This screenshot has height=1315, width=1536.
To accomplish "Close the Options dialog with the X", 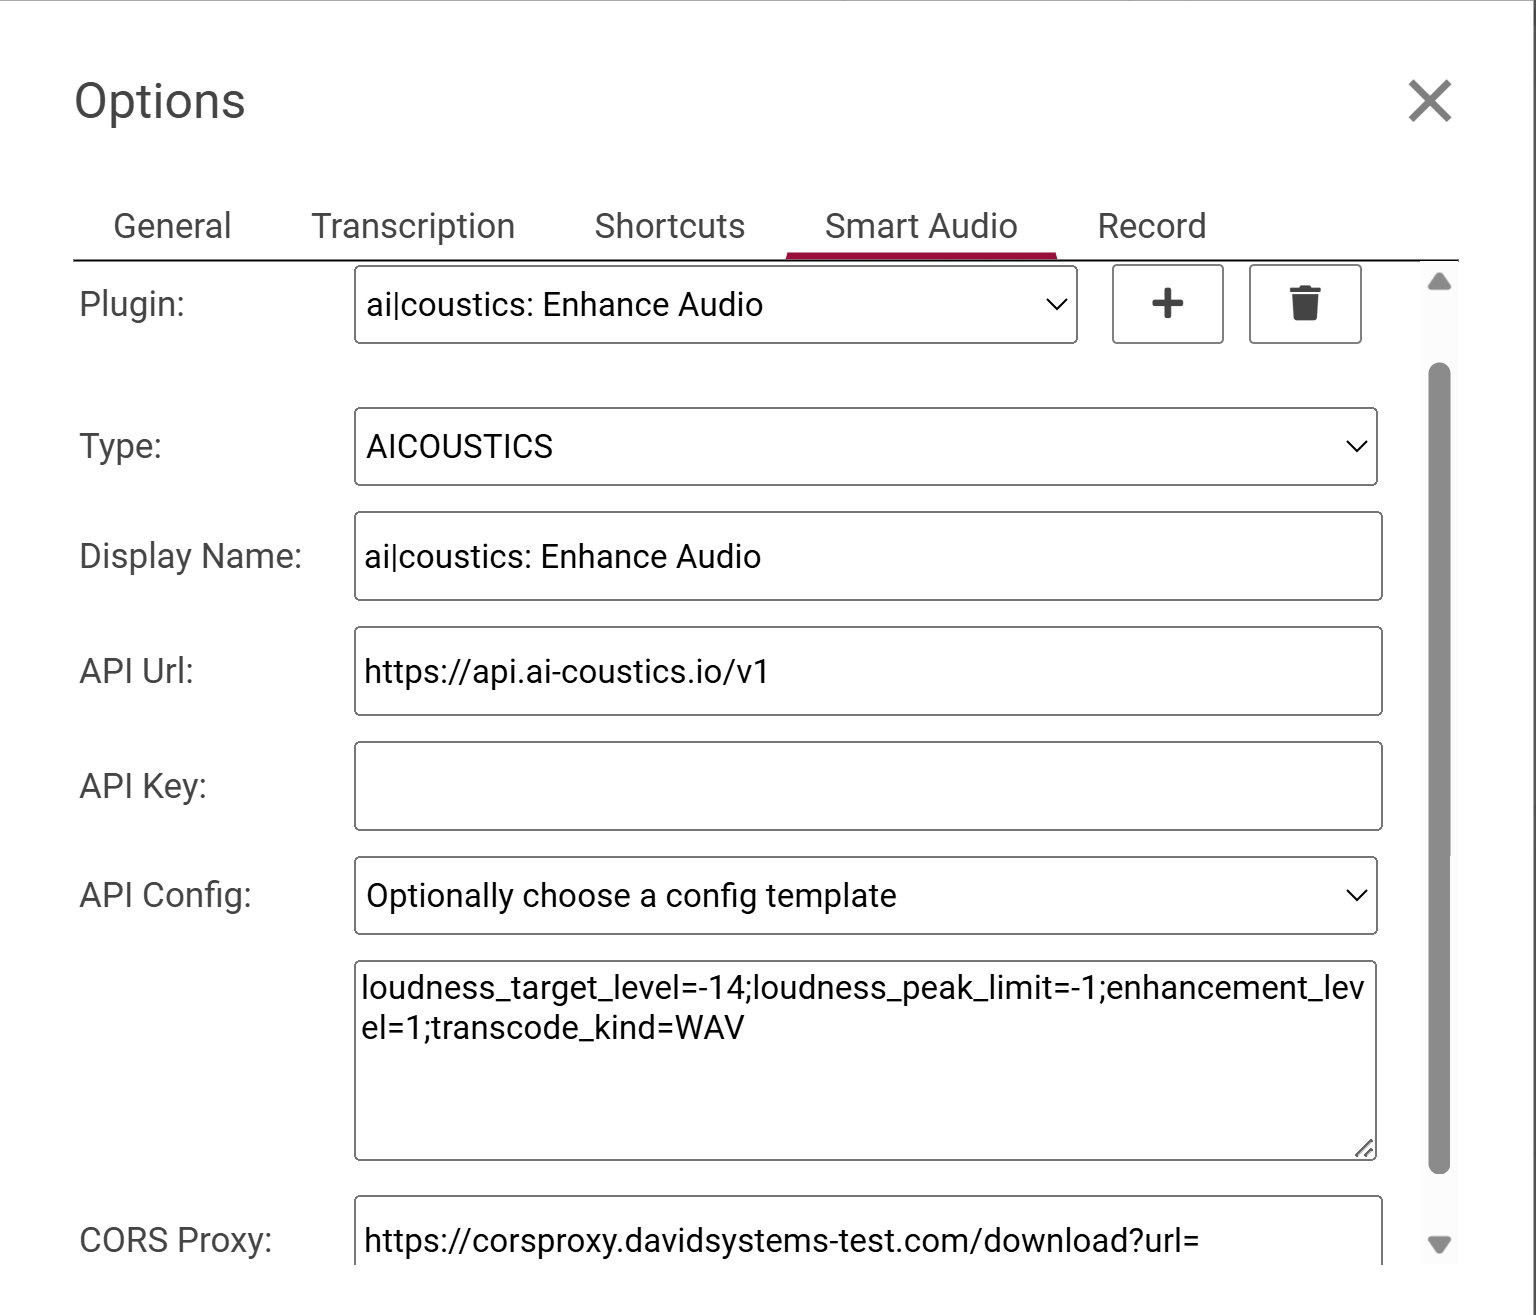I will click(1429, 101).
